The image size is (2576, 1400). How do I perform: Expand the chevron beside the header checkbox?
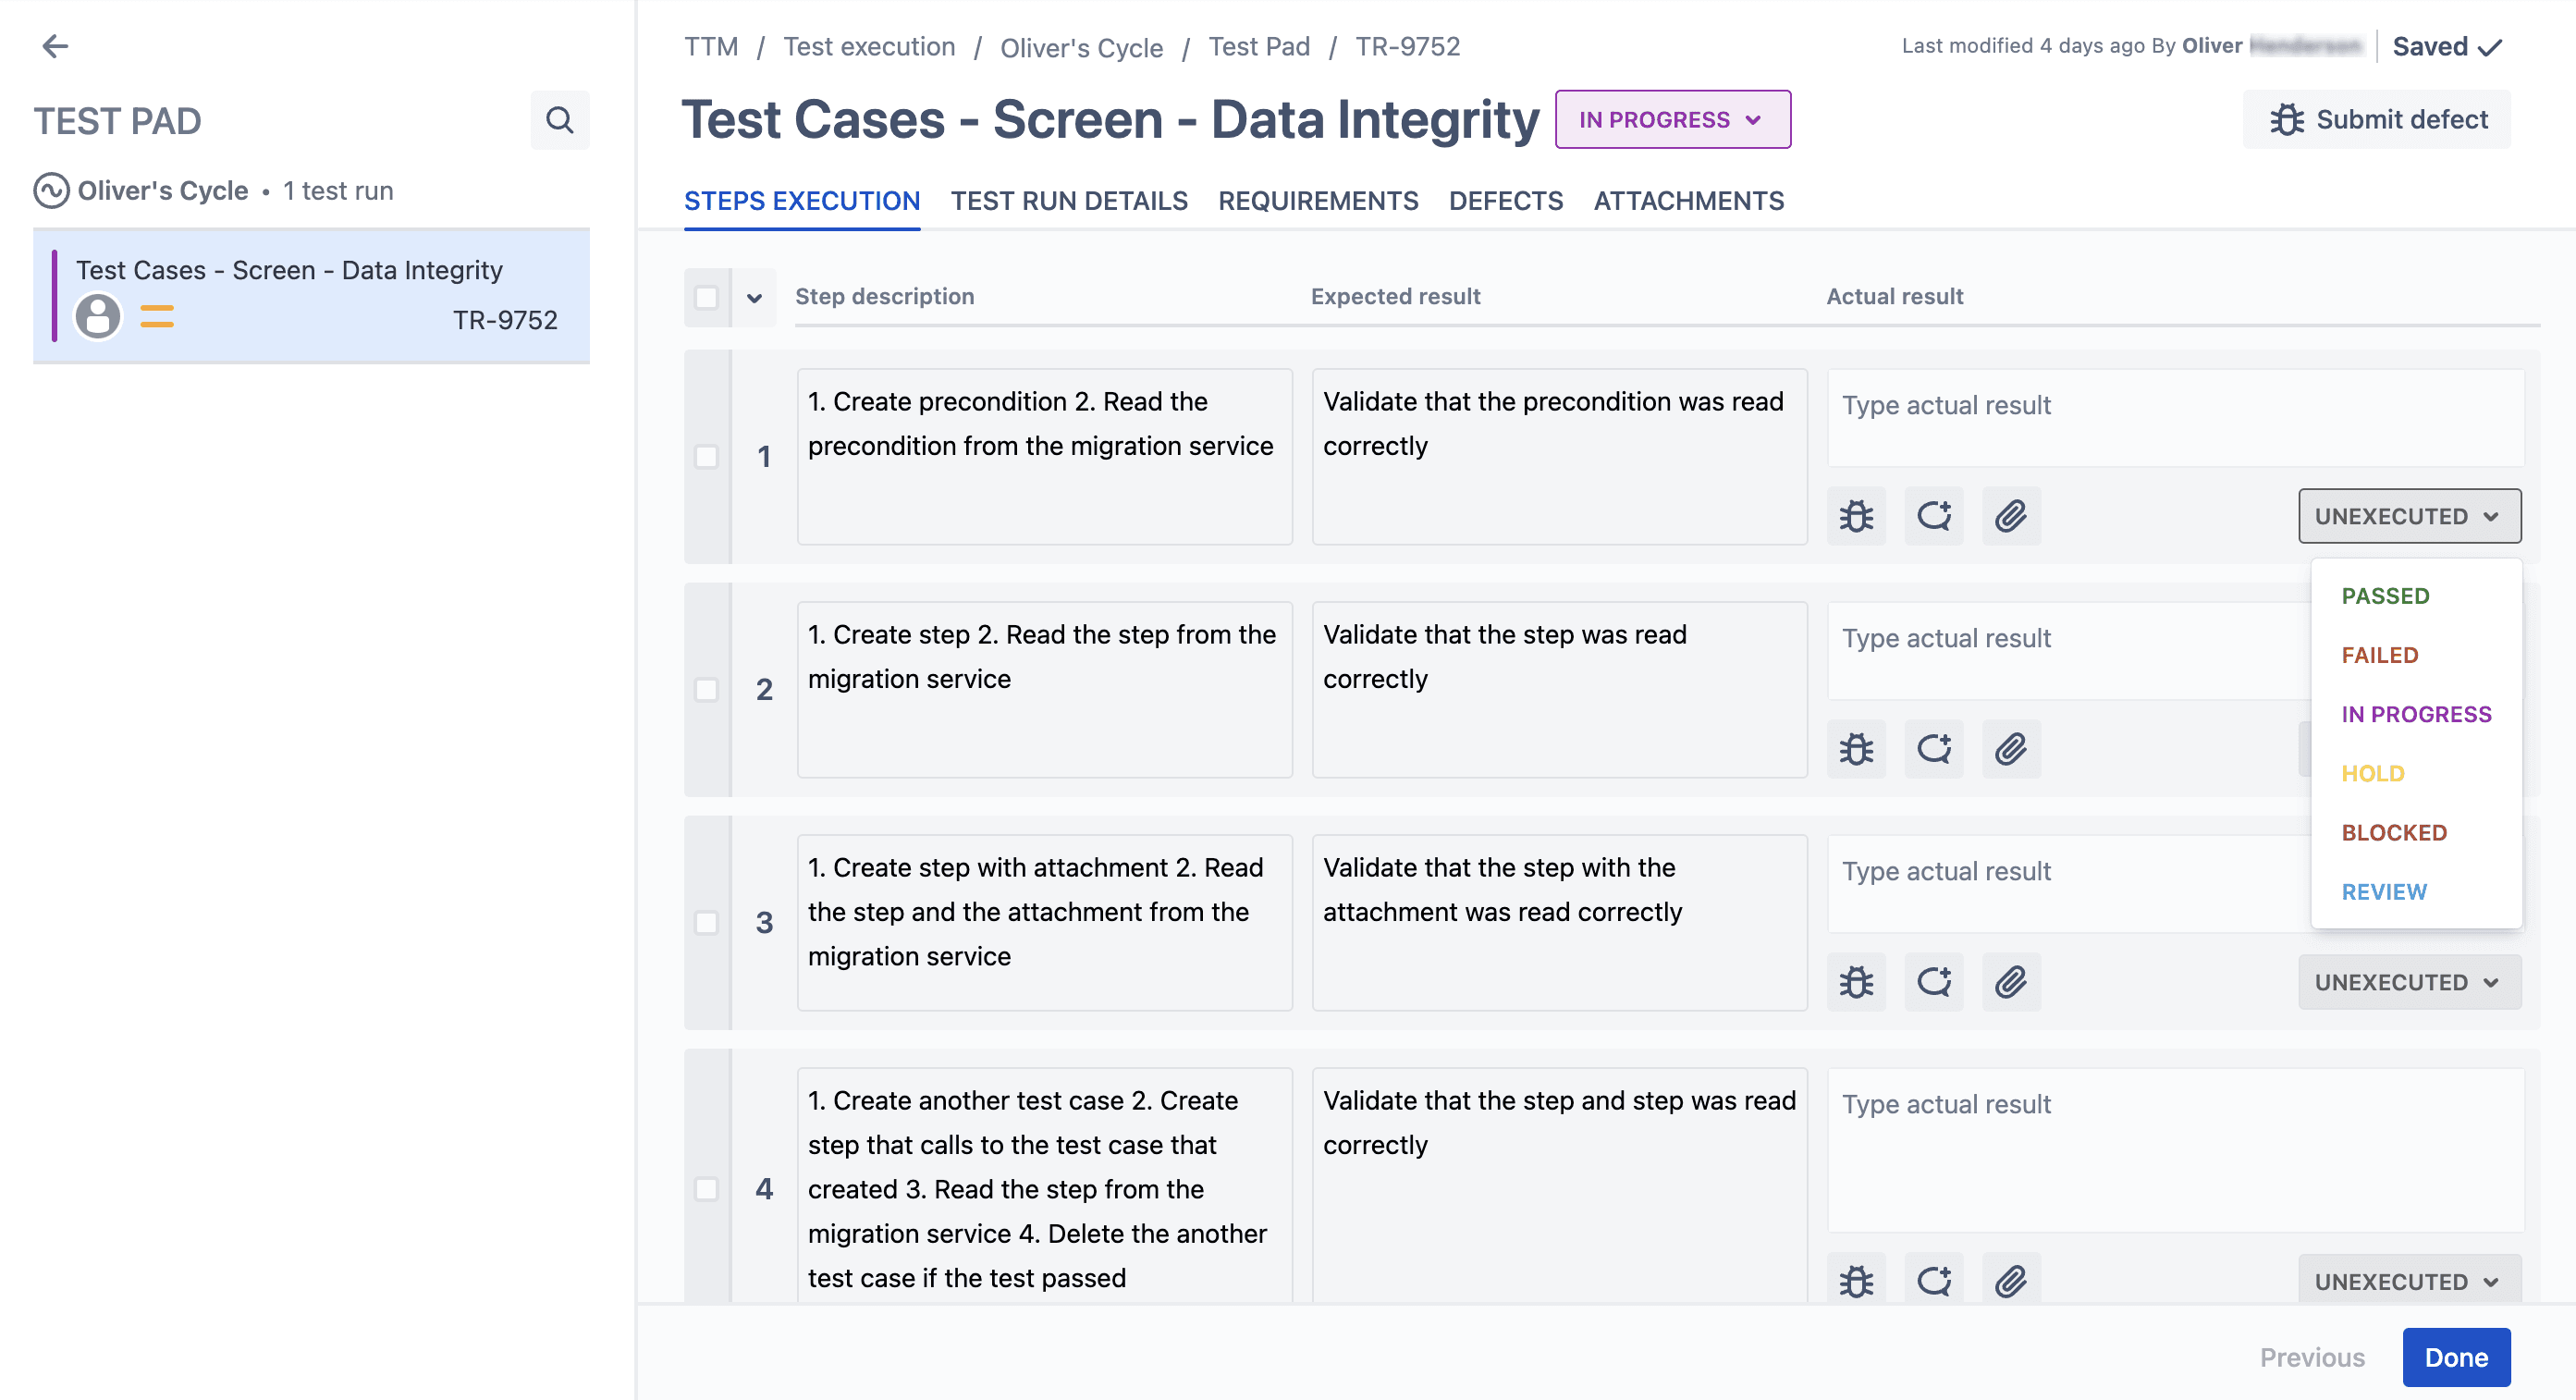pos(754,297)
